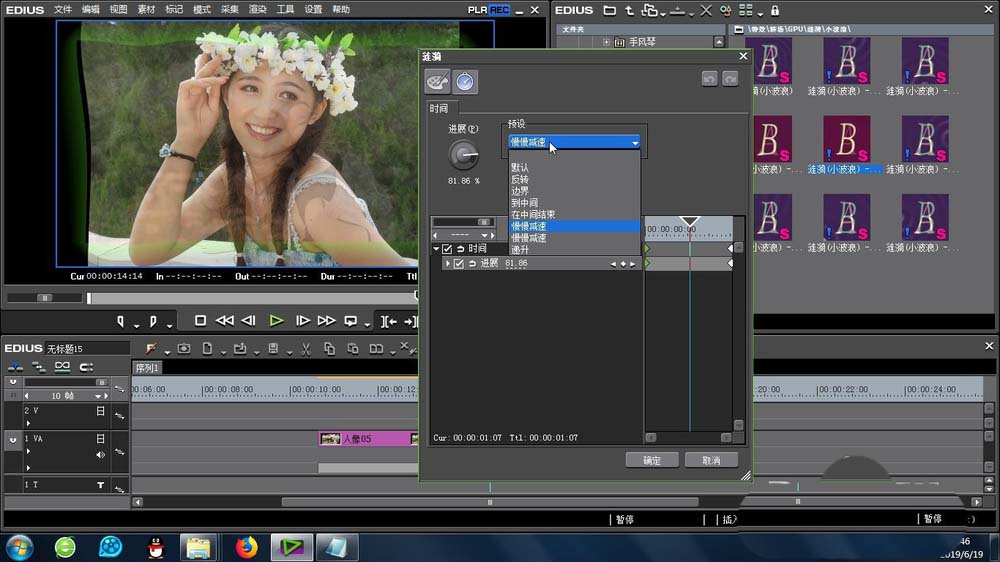Expand the 进展 parameter row
Viewport: 1000px width, 562px height.
(447, 264)
